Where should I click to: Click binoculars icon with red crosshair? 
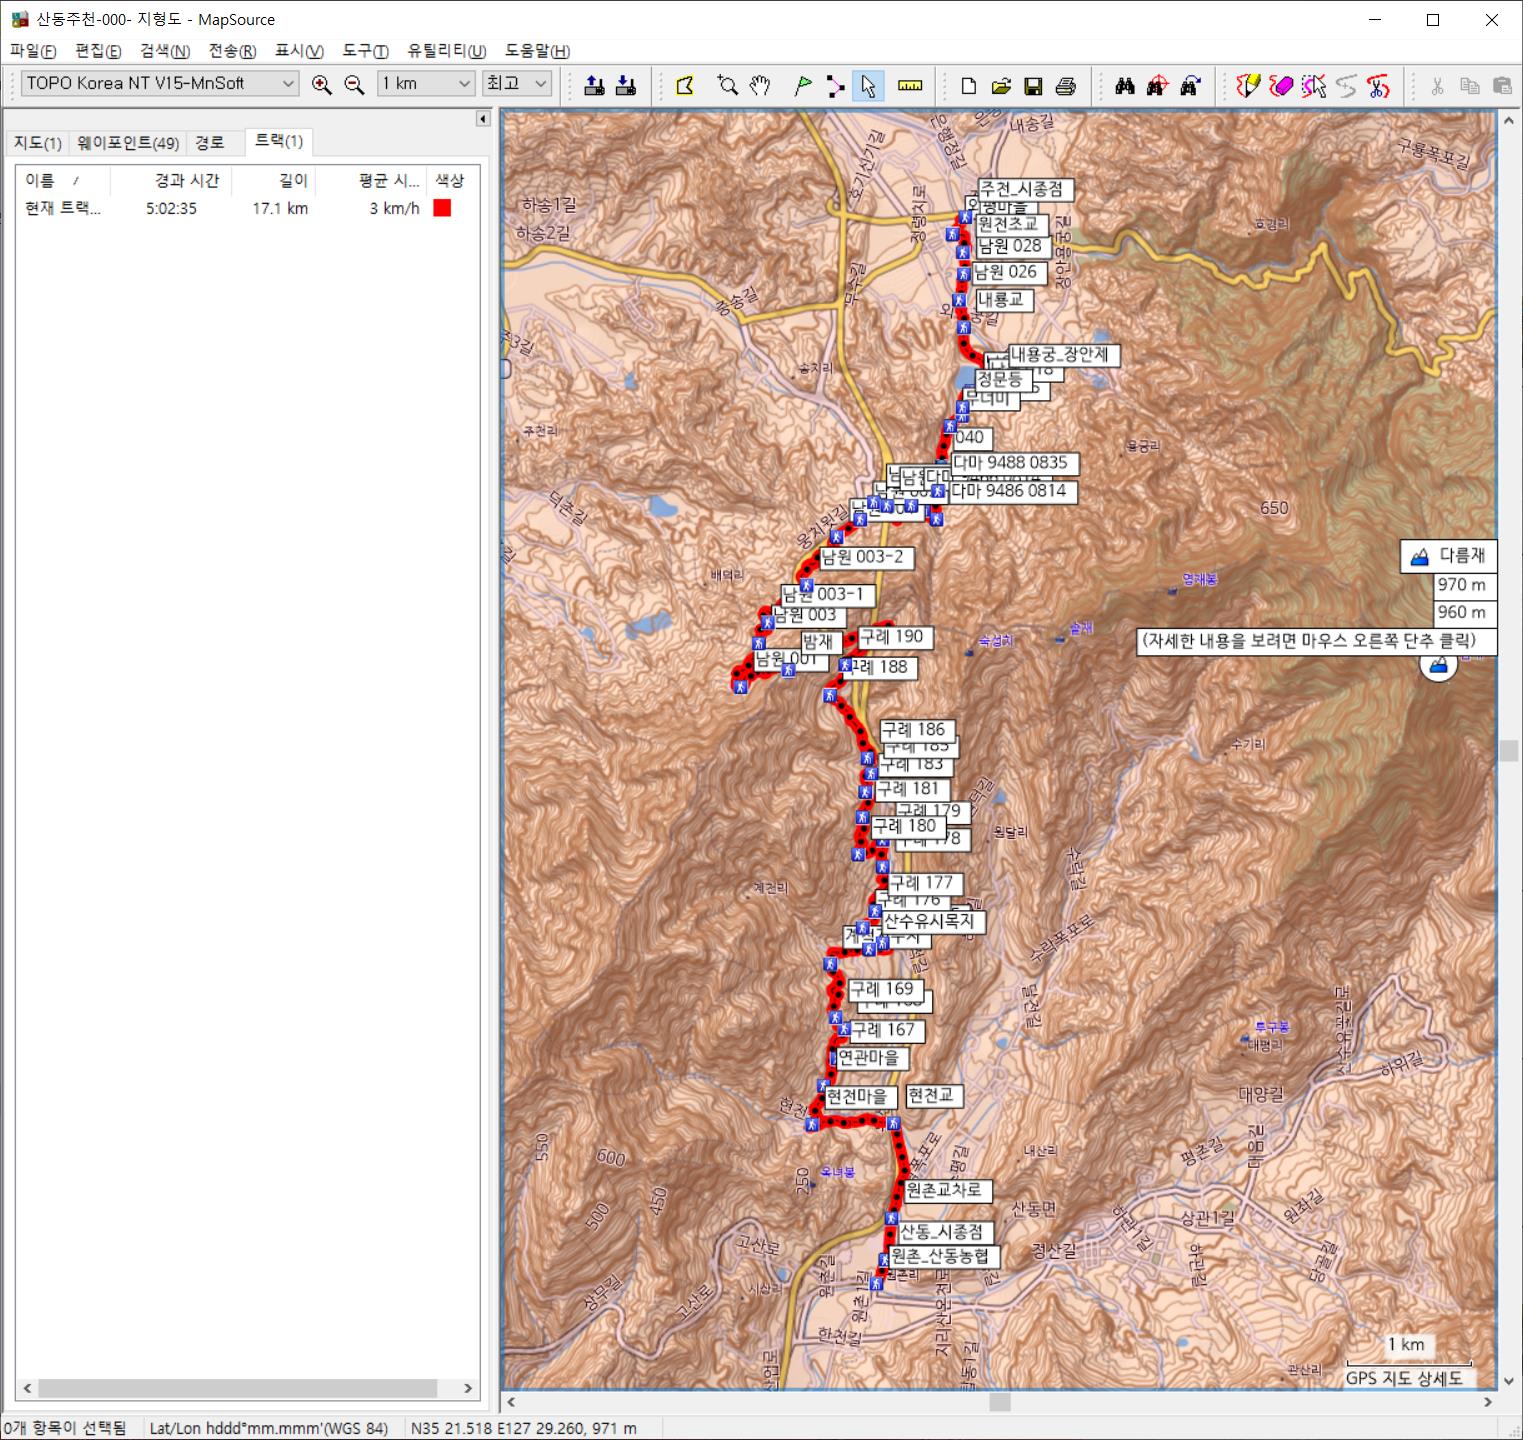(x=1157, y=85)
